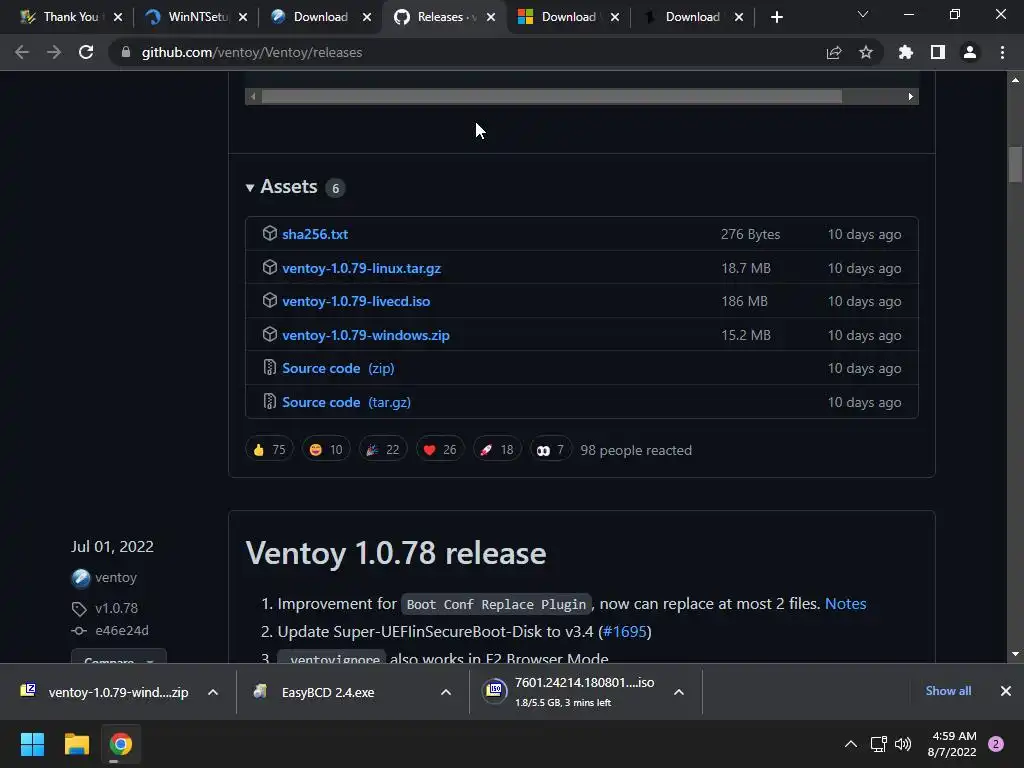Image resolution: width=1024 pixels, height=768 pixels.
Task: Show all downloads
Action: coord(948,691)
